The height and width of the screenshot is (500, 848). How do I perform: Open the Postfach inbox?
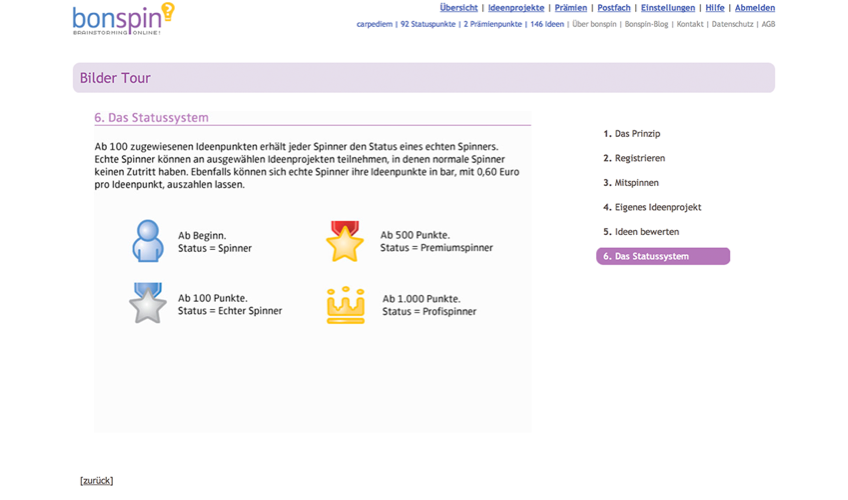(613, 8)
